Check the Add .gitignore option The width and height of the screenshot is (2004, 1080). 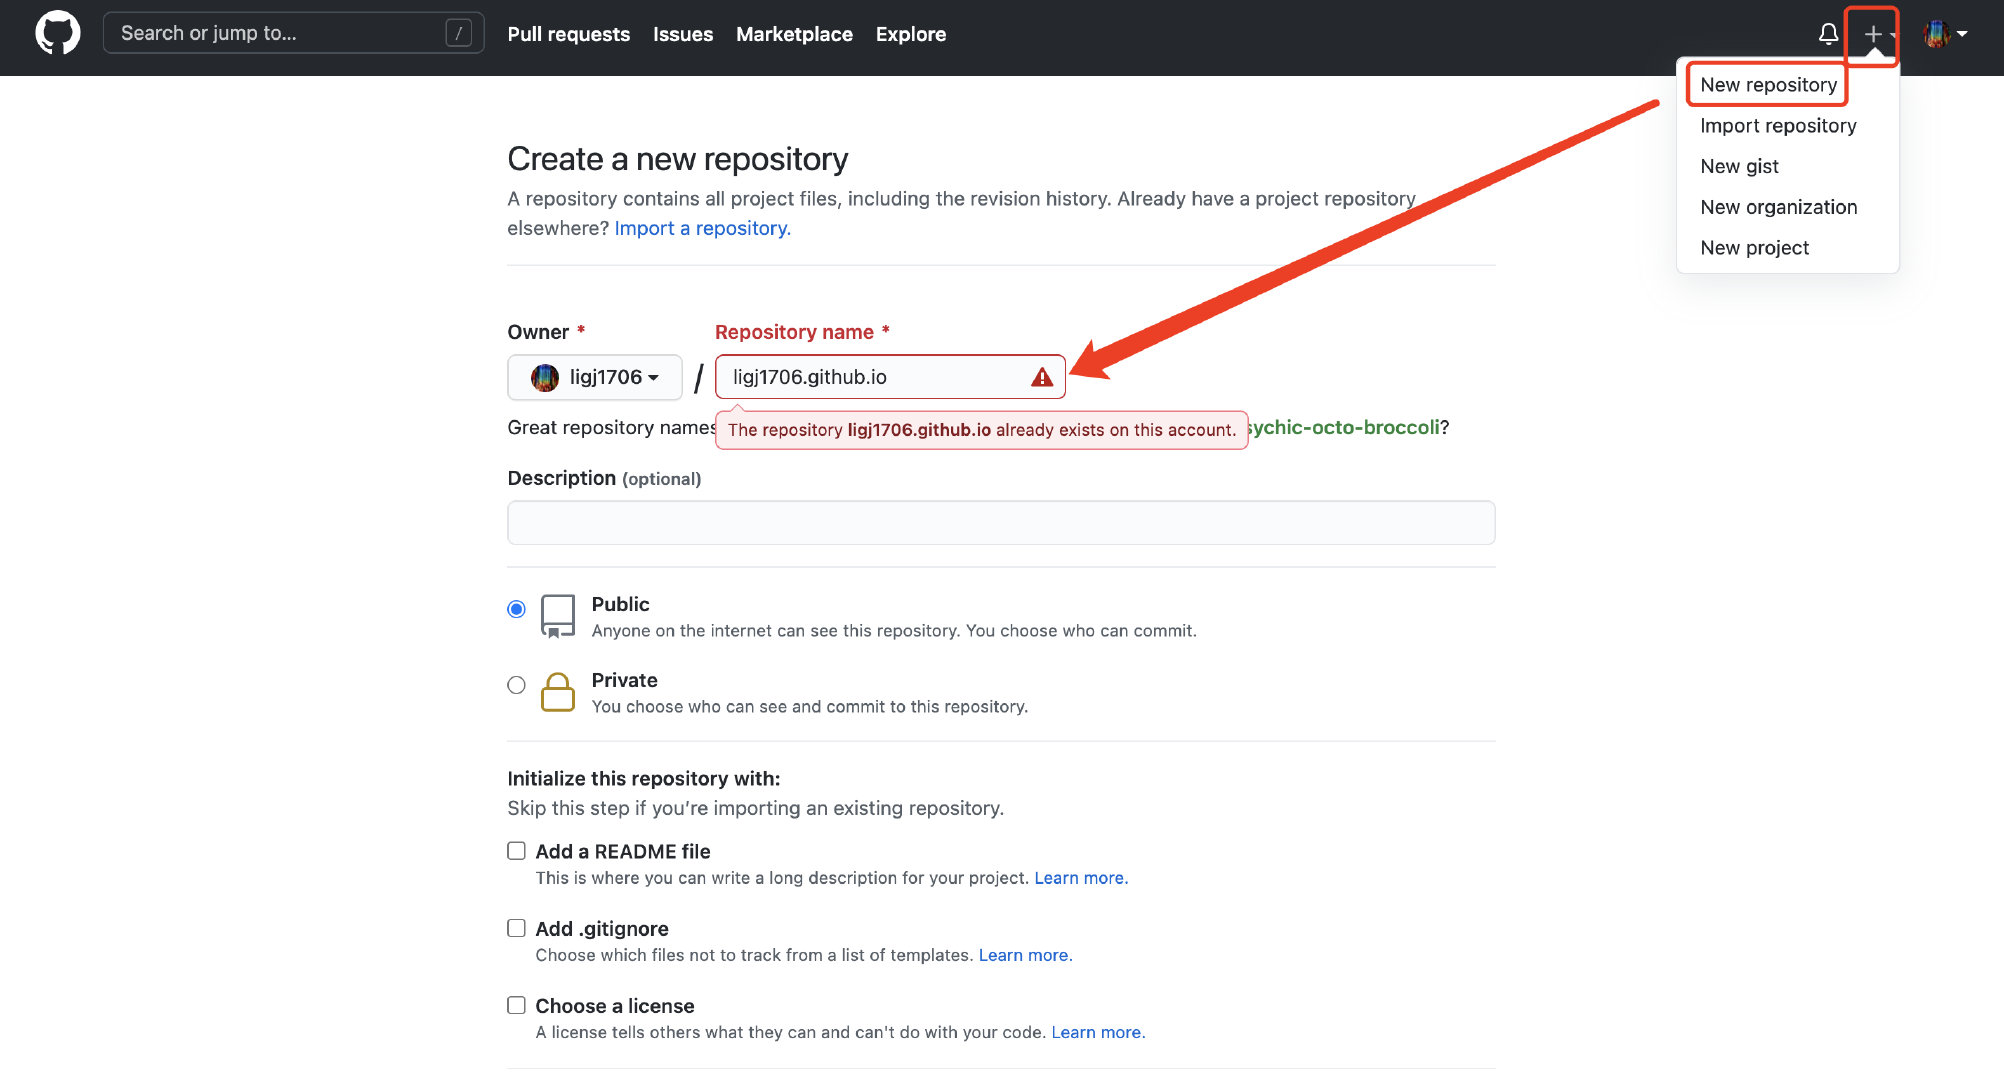pyautogui.click(x=516, y=928)
